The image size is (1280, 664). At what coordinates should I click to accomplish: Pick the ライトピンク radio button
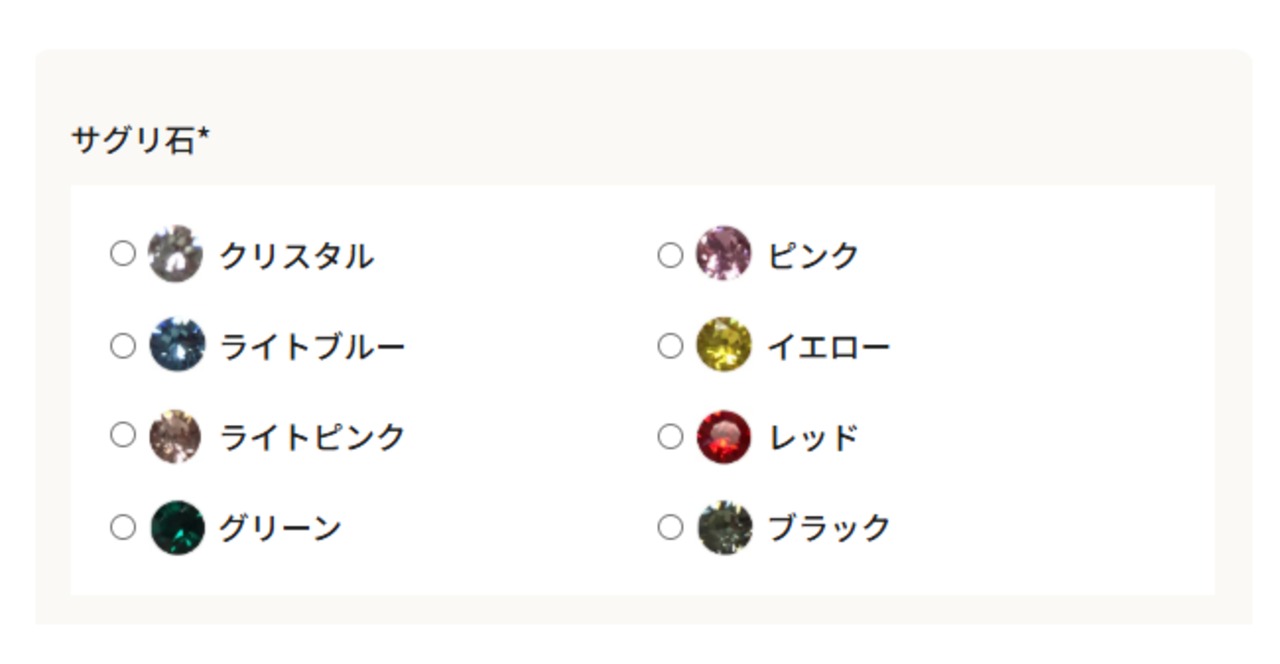coord(122,435)
